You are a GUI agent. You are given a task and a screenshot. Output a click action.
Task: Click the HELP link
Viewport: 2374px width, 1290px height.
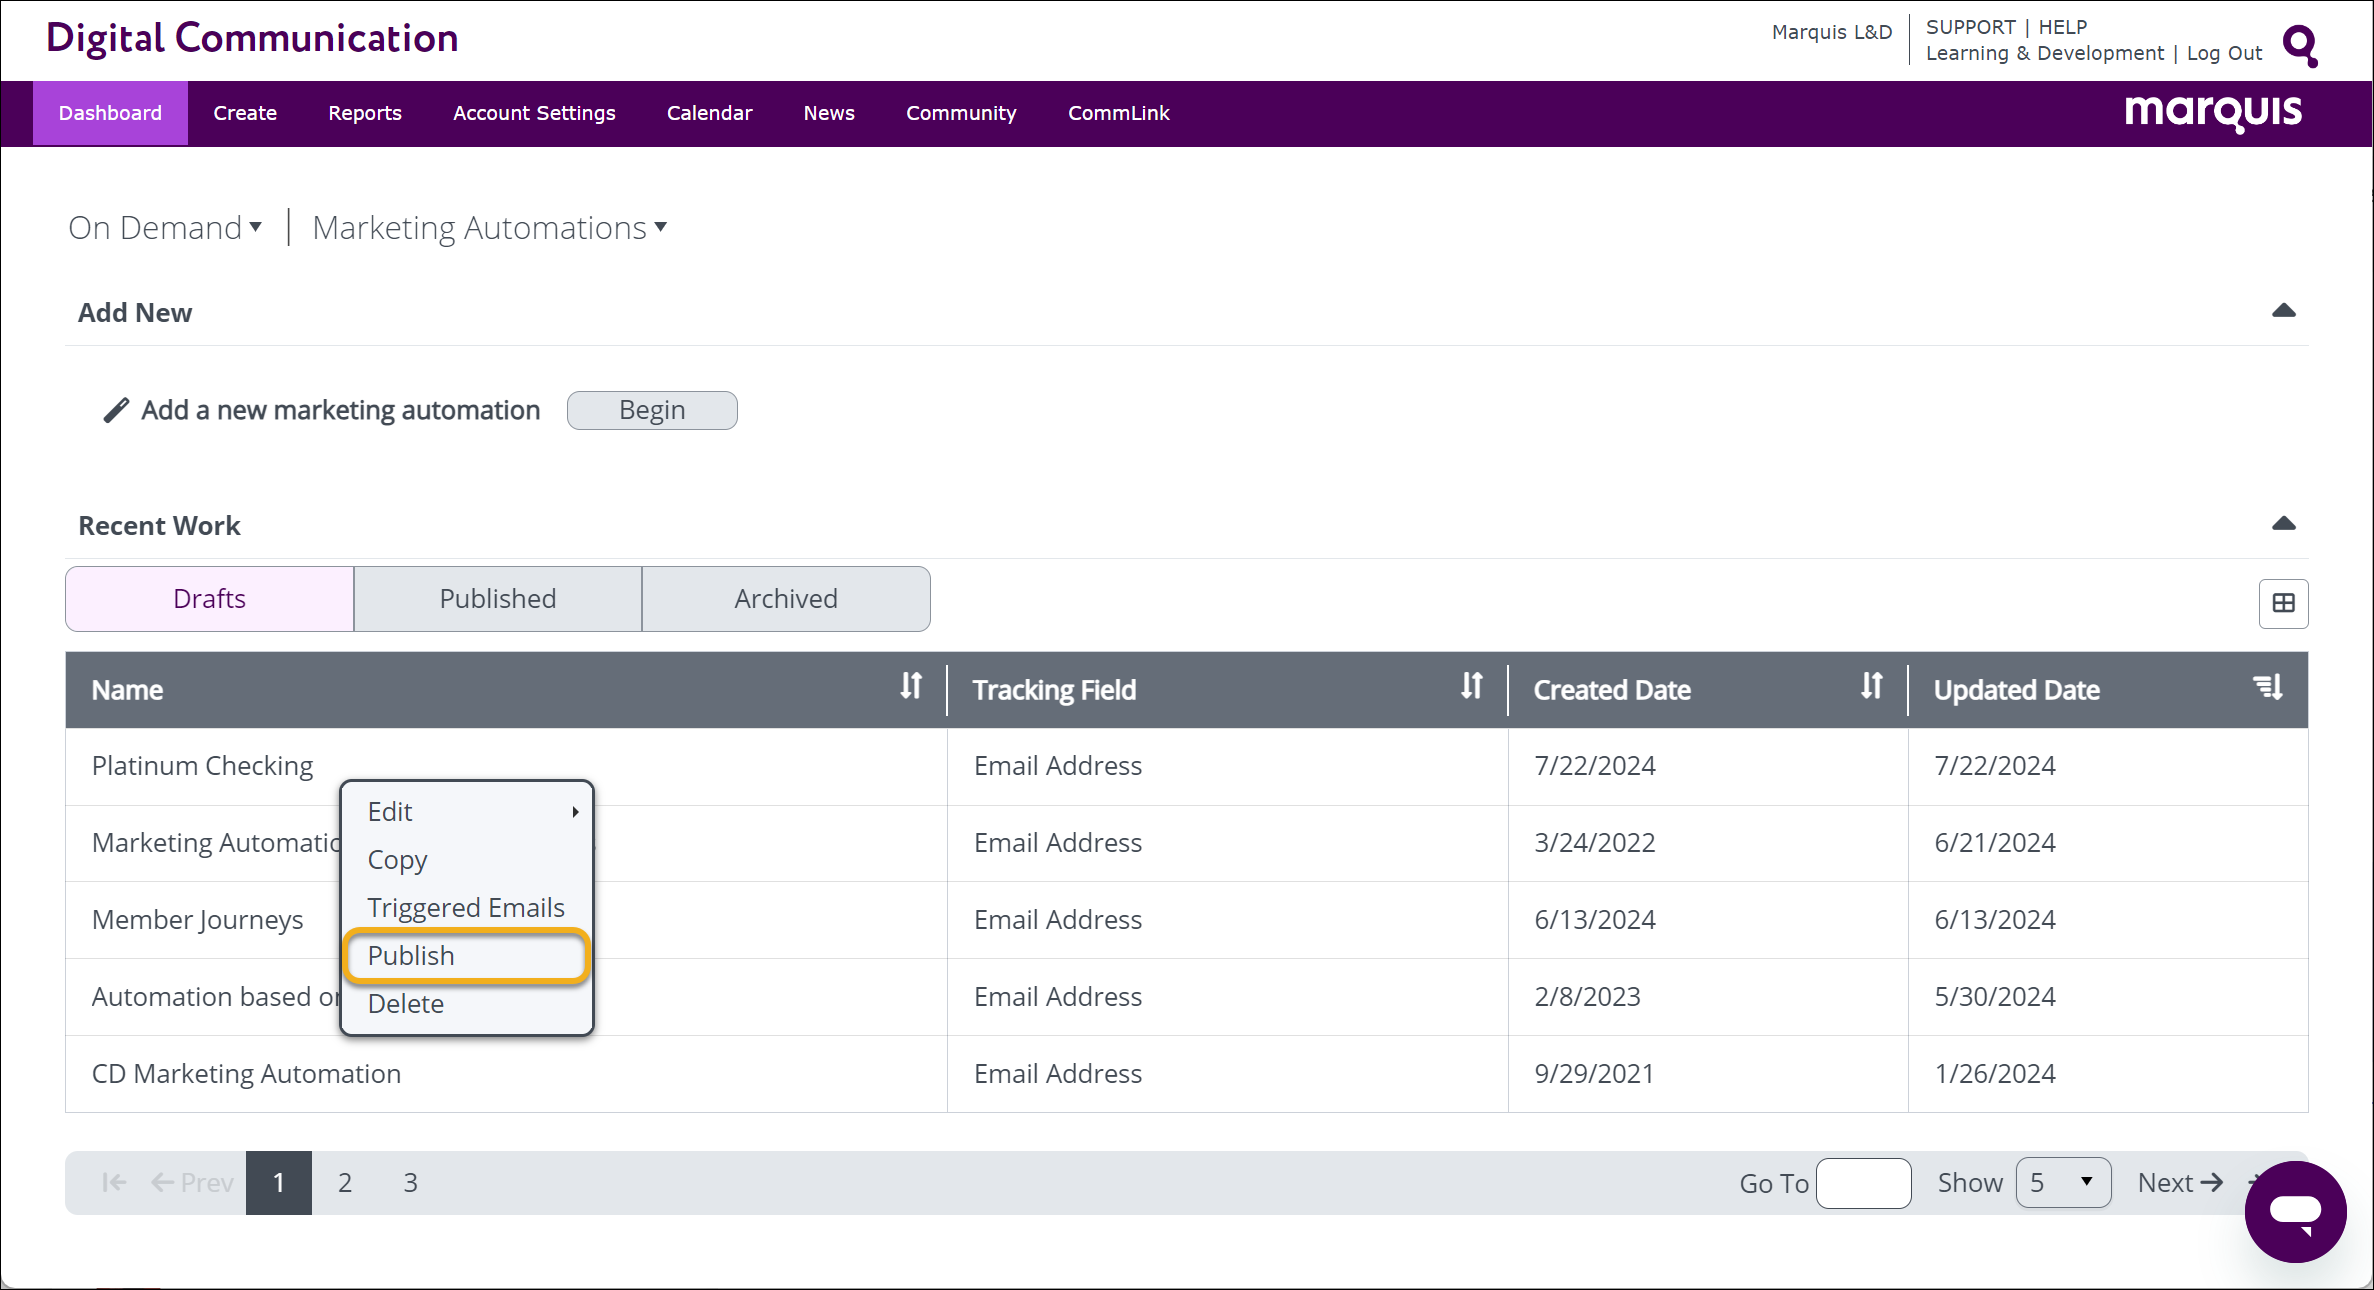[2063, 27]
